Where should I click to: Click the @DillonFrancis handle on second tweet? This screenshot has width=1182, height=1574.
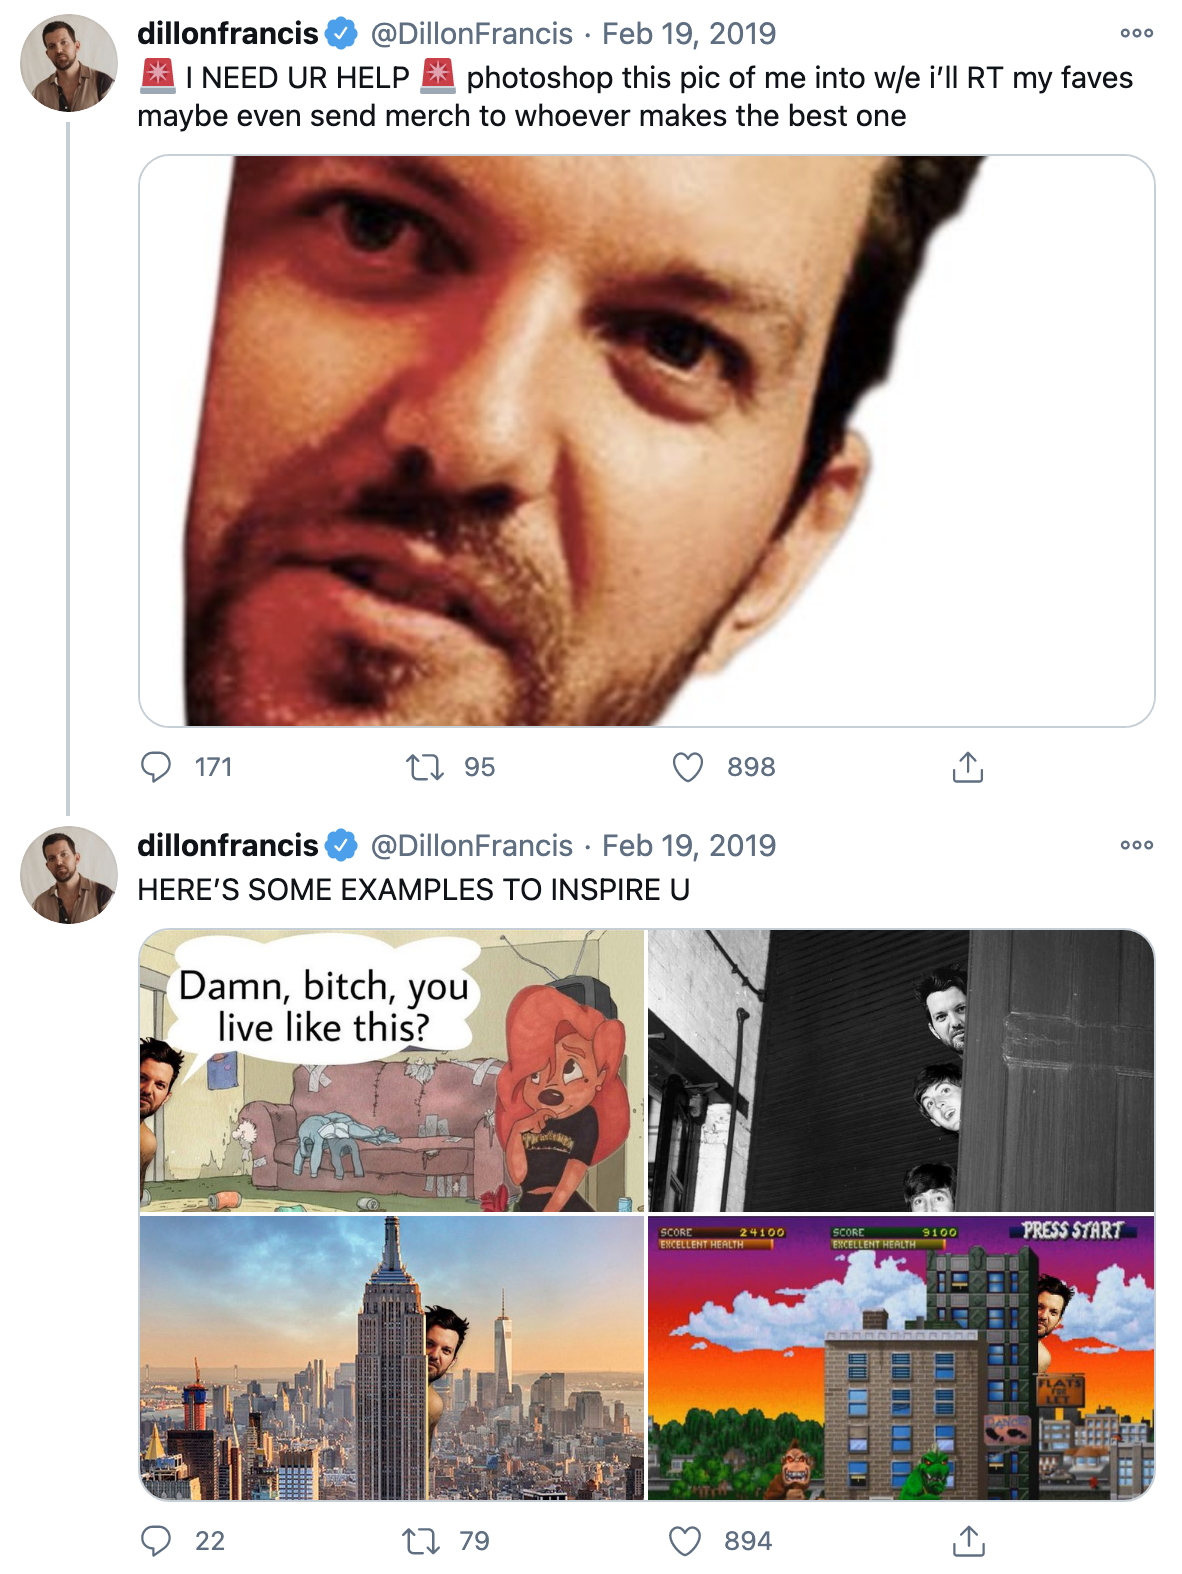472,845
